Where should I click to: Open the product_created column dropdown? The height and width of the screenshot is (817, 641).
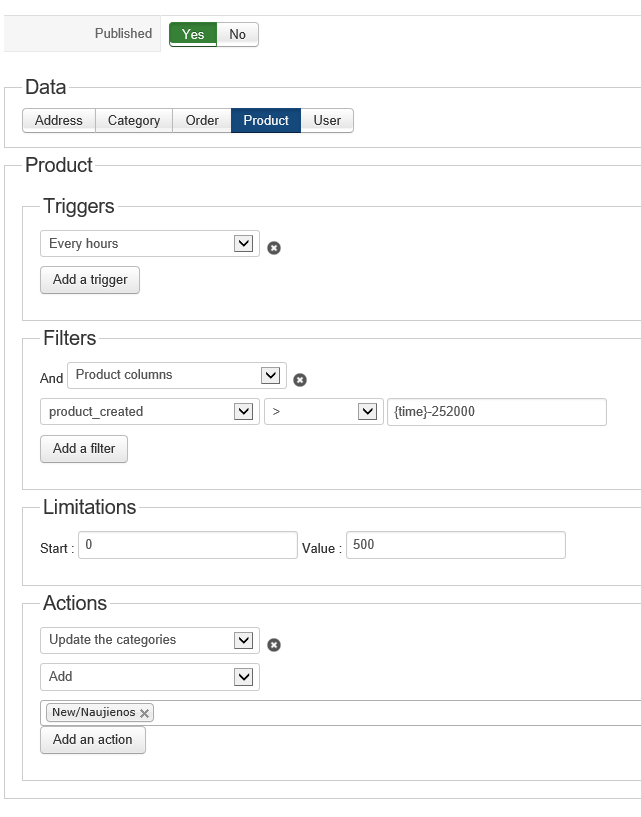coord(150,412)
